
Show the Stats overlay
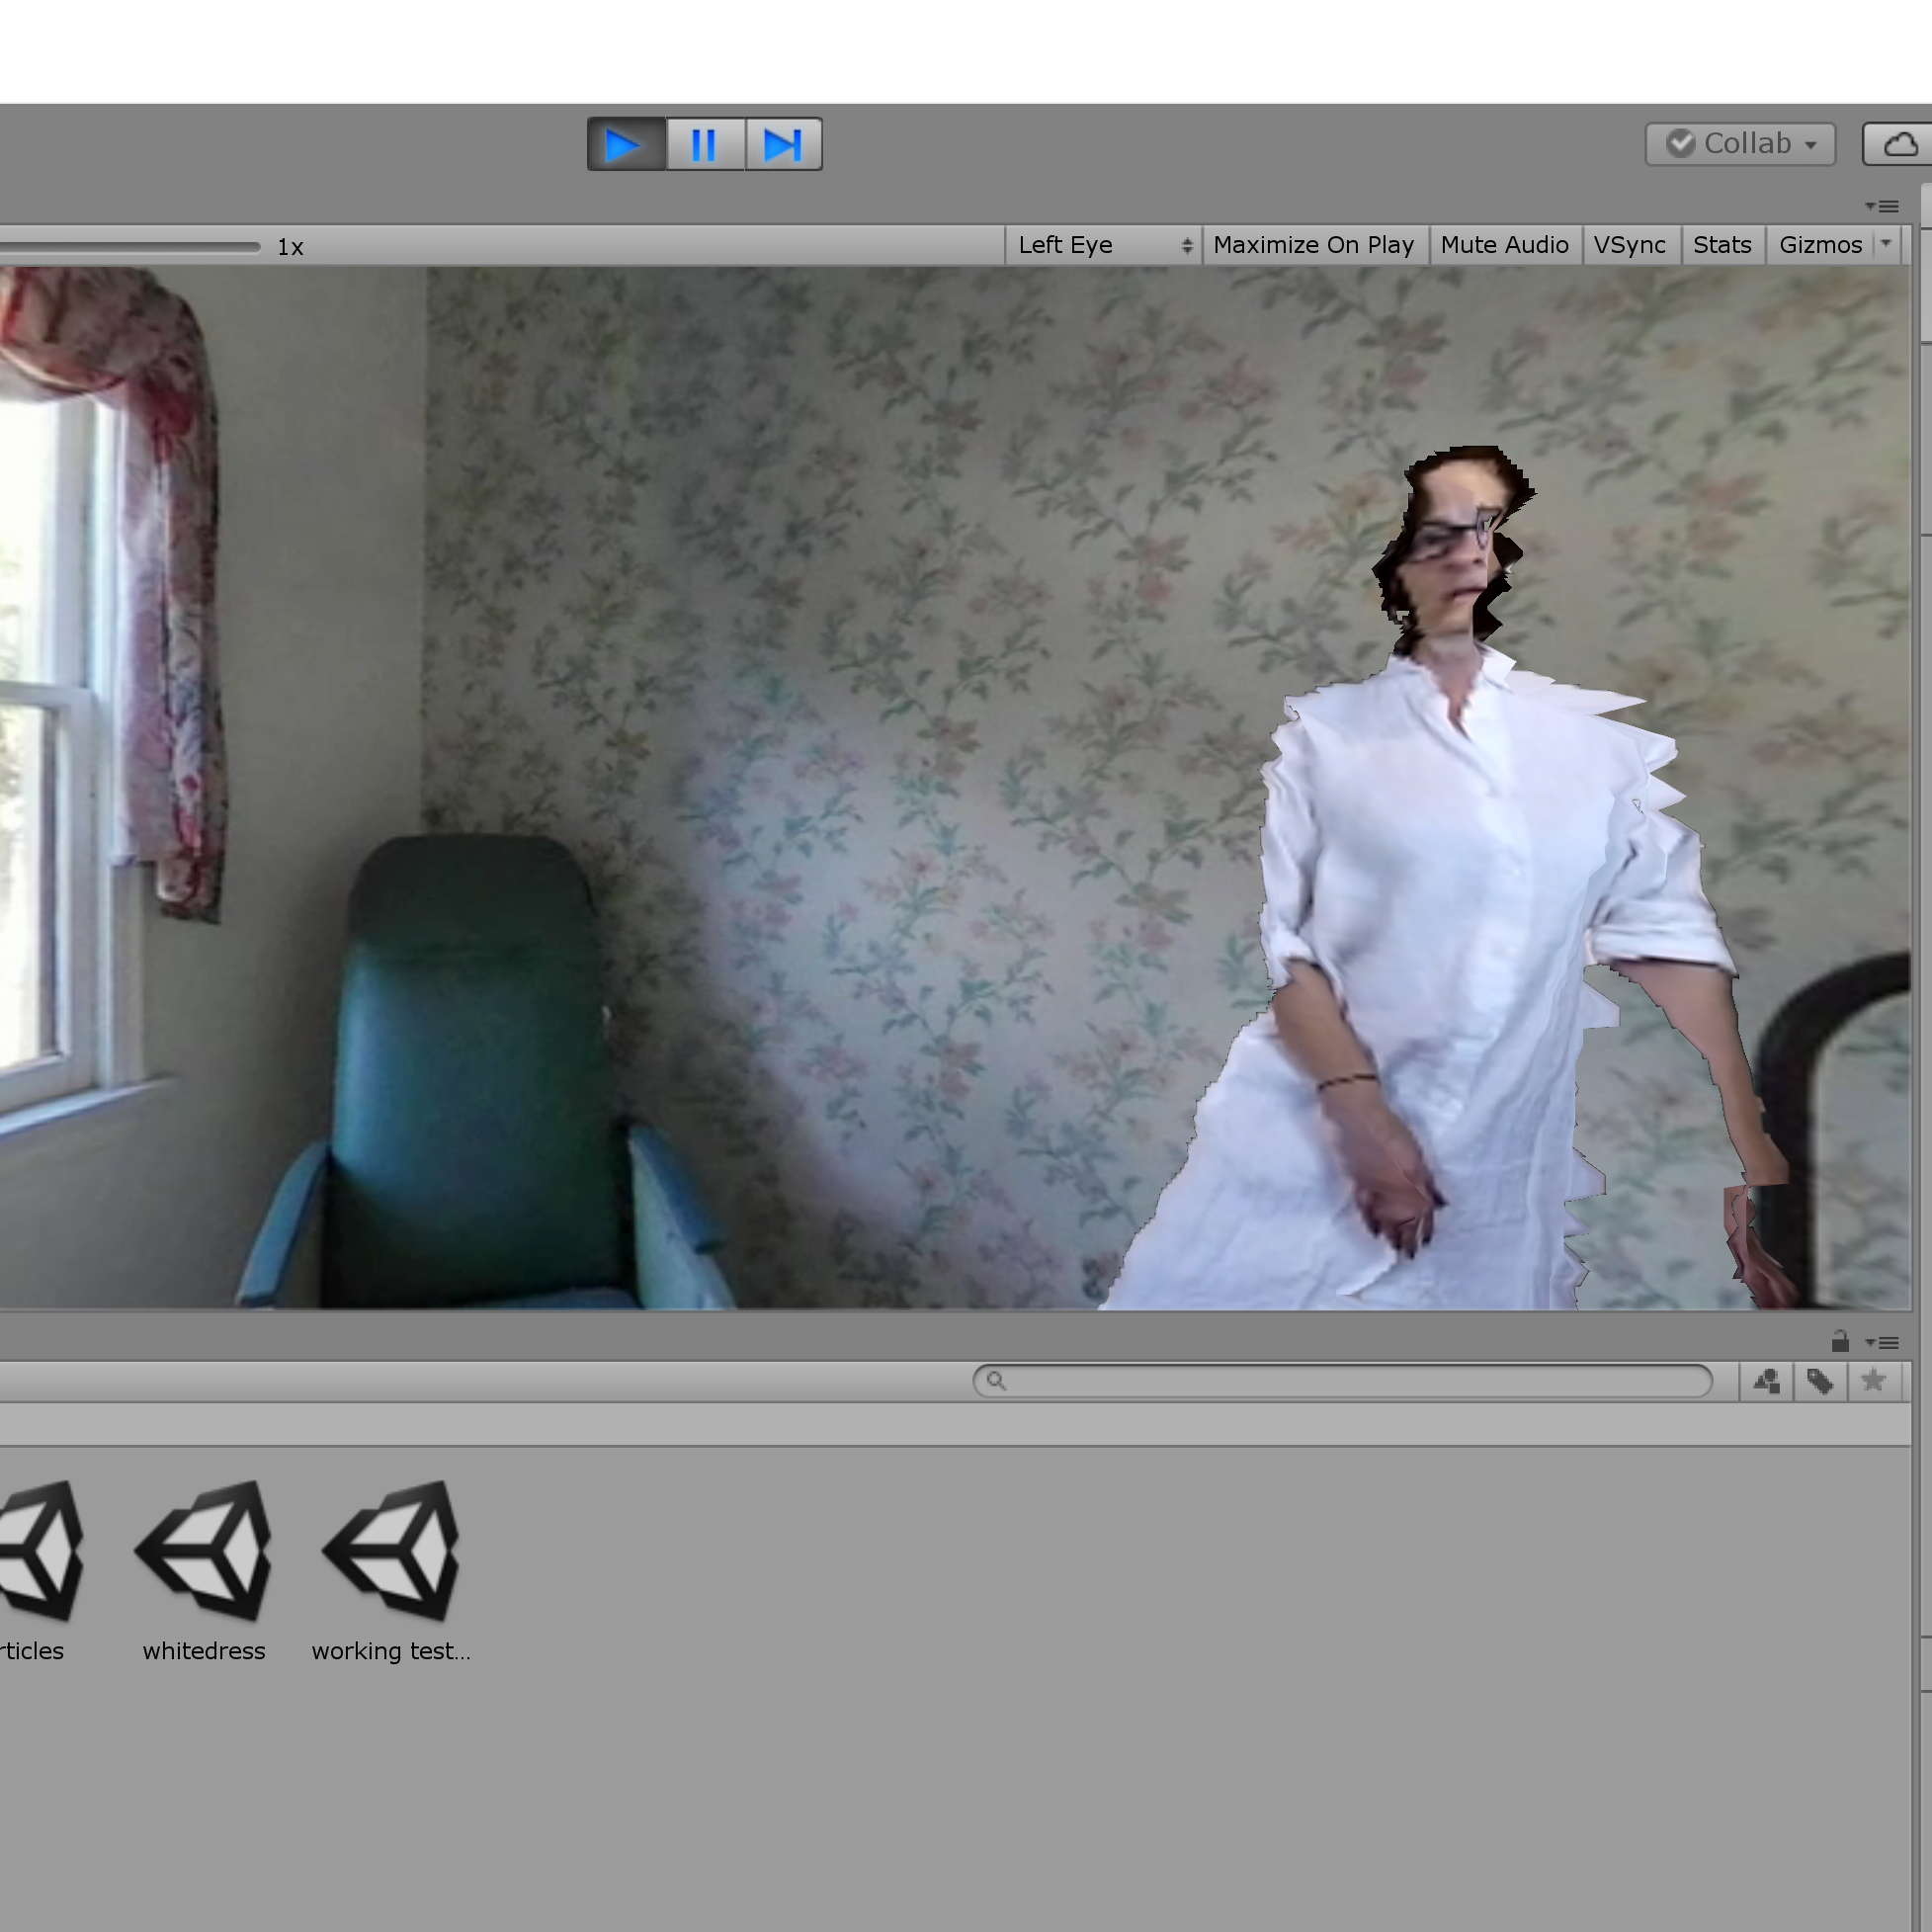point(1721,245)
